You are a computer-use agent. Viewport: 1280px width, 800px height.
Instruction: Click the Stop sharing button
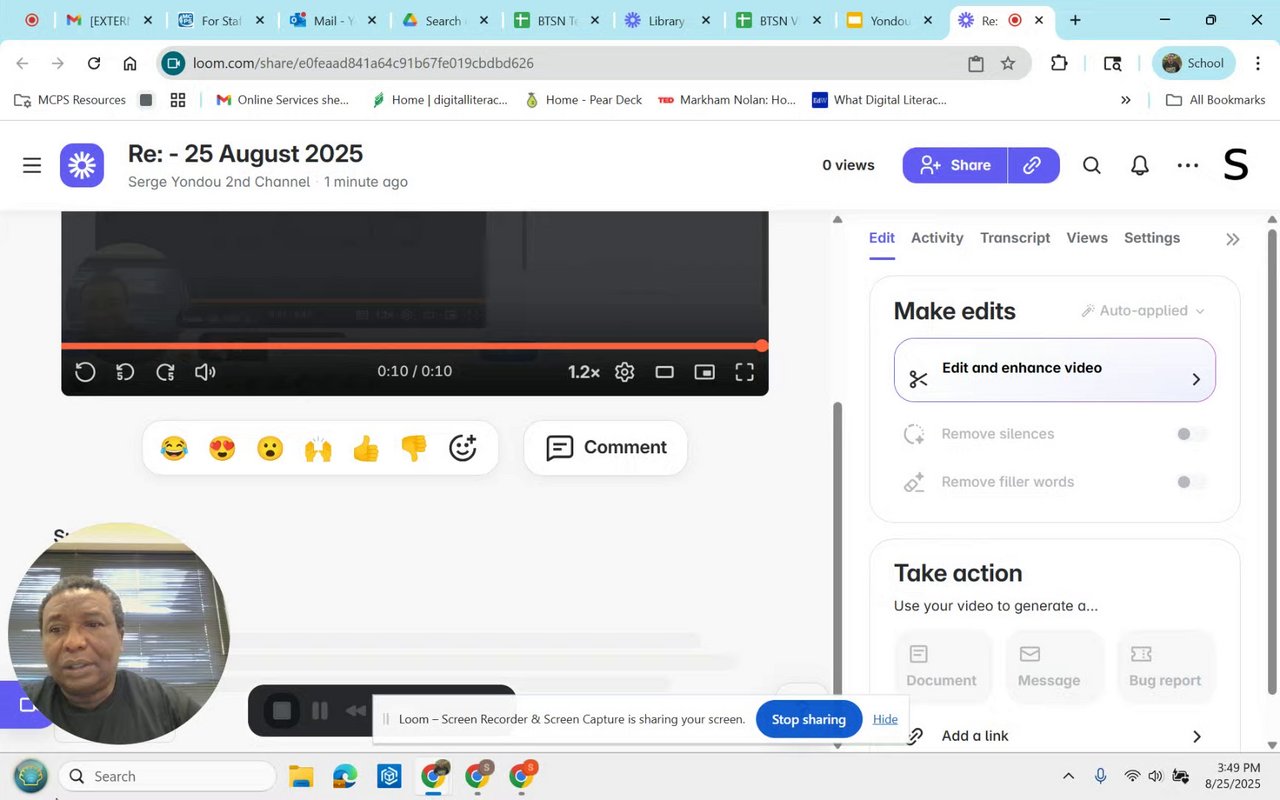[809, 719]
